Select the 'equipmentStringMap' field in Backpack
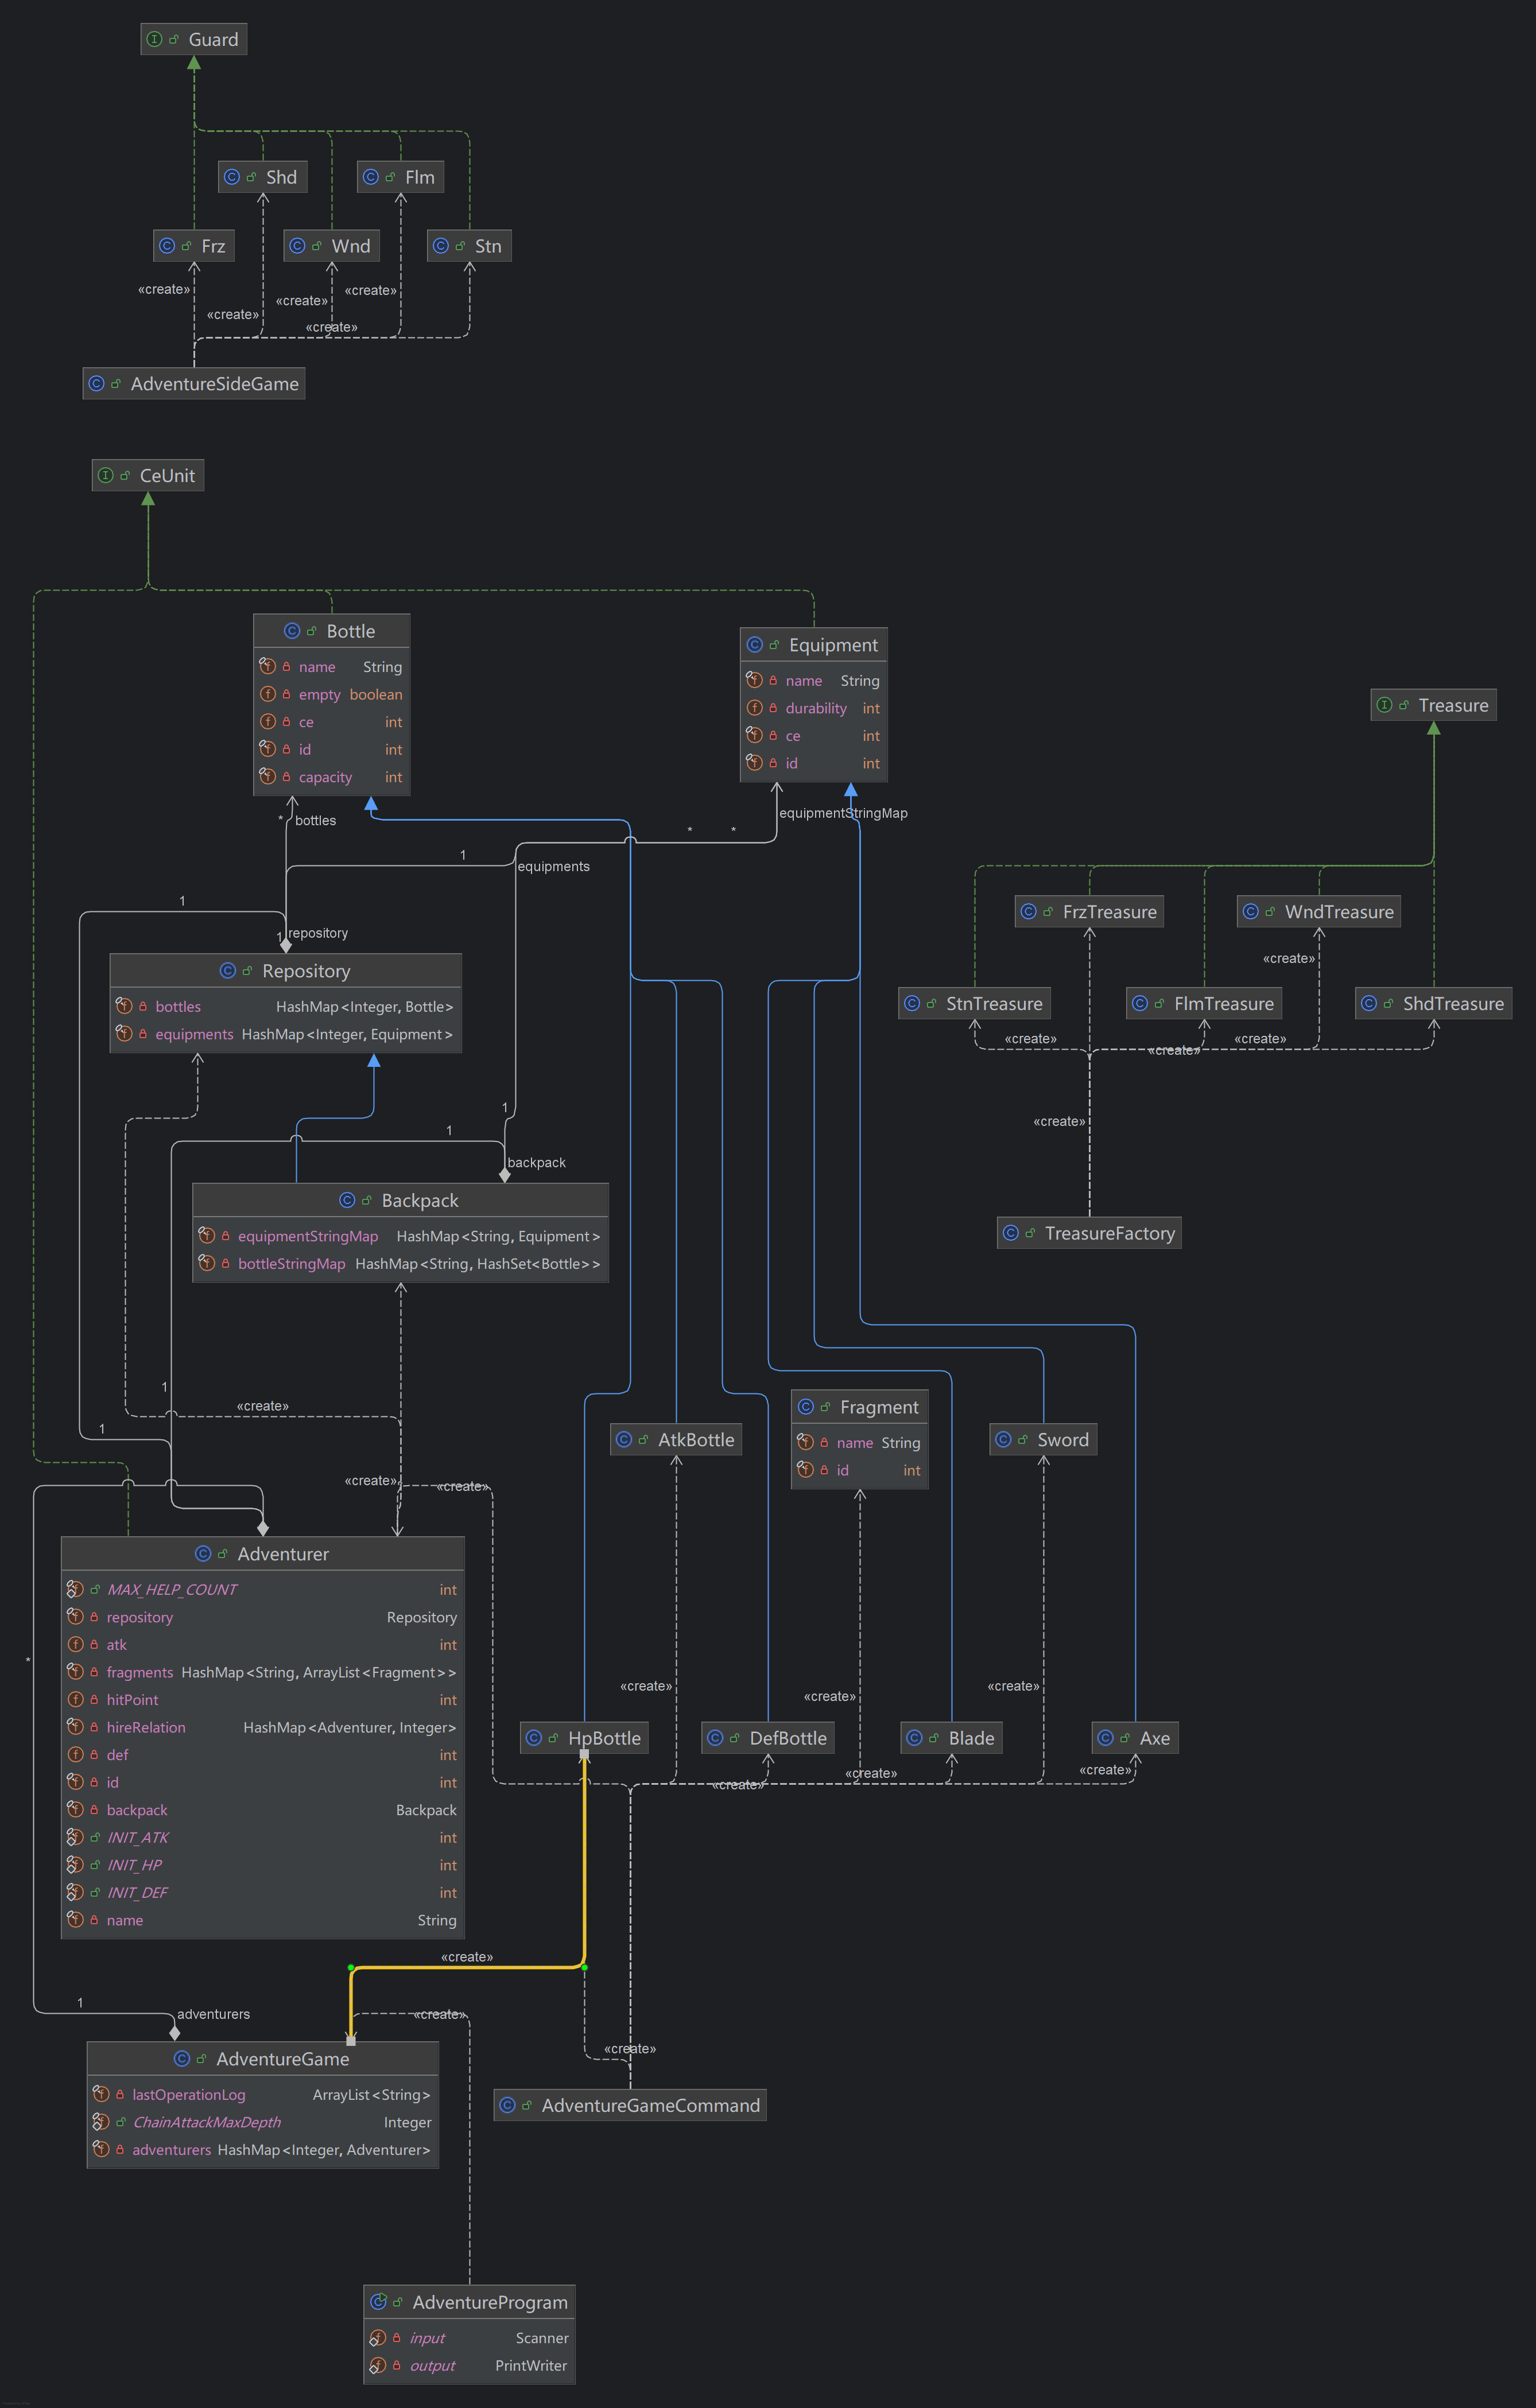Image resolution: width=1536 pixels, height=2408 pixels. point(400,1236)
